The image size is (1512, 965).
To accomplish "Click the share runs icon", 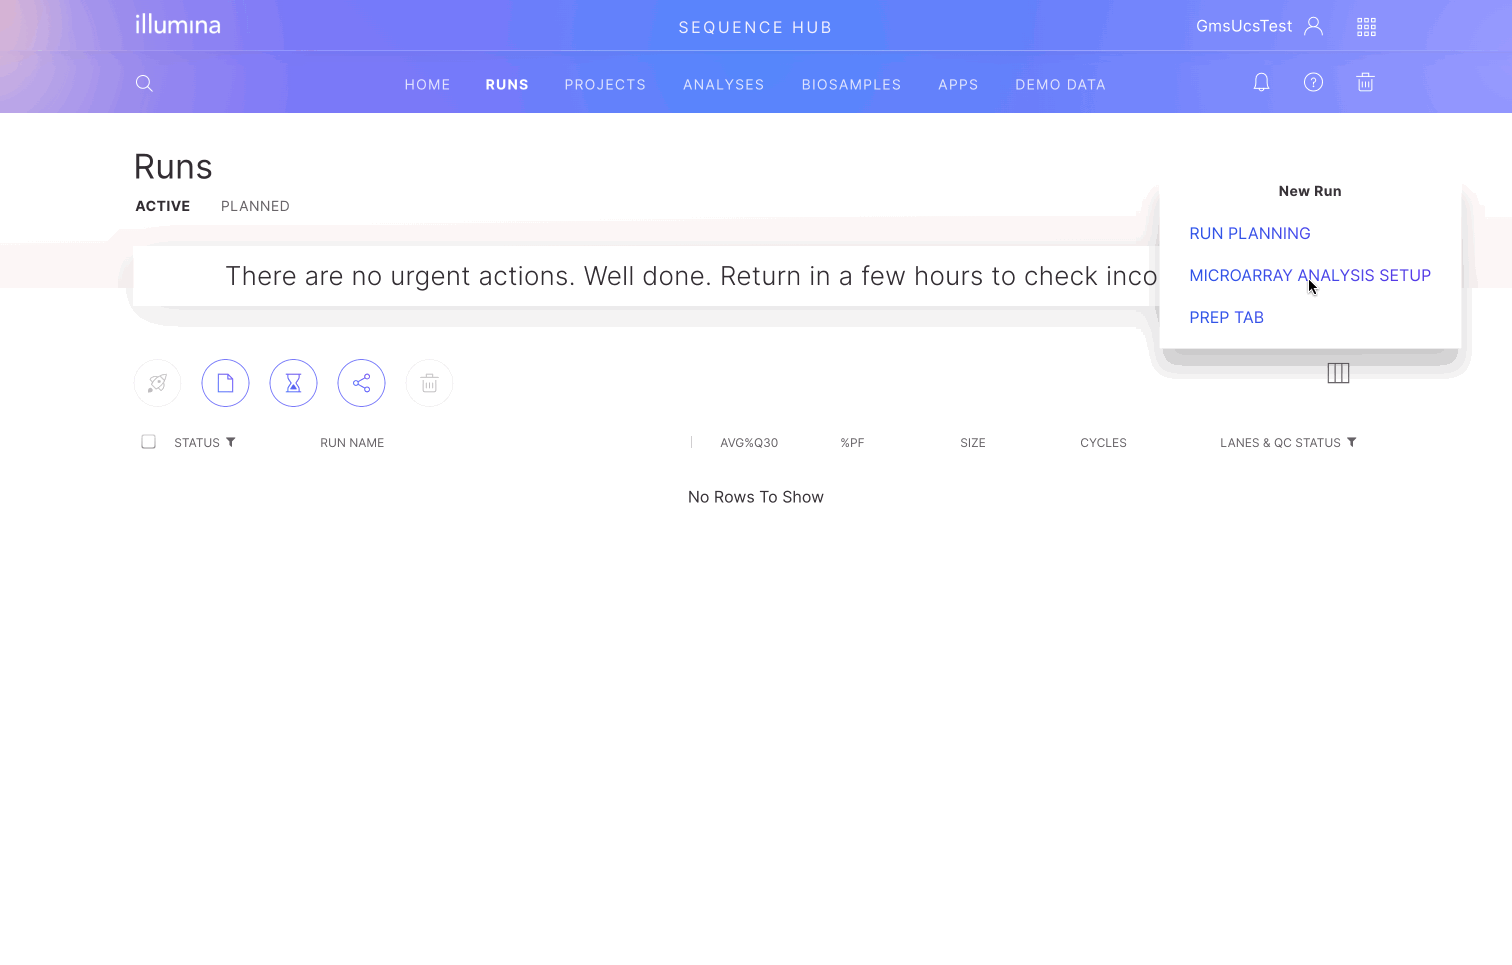I will coord(361,383).
